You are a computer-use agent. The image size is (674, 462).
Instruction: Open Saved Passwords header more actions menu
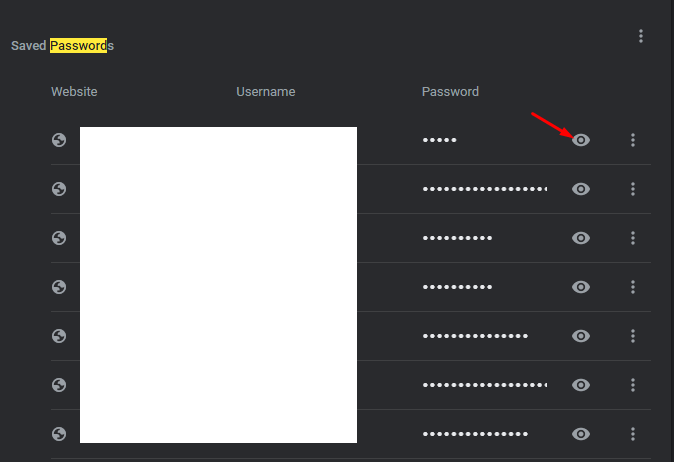pyautogui.click(x=641, y=36)
